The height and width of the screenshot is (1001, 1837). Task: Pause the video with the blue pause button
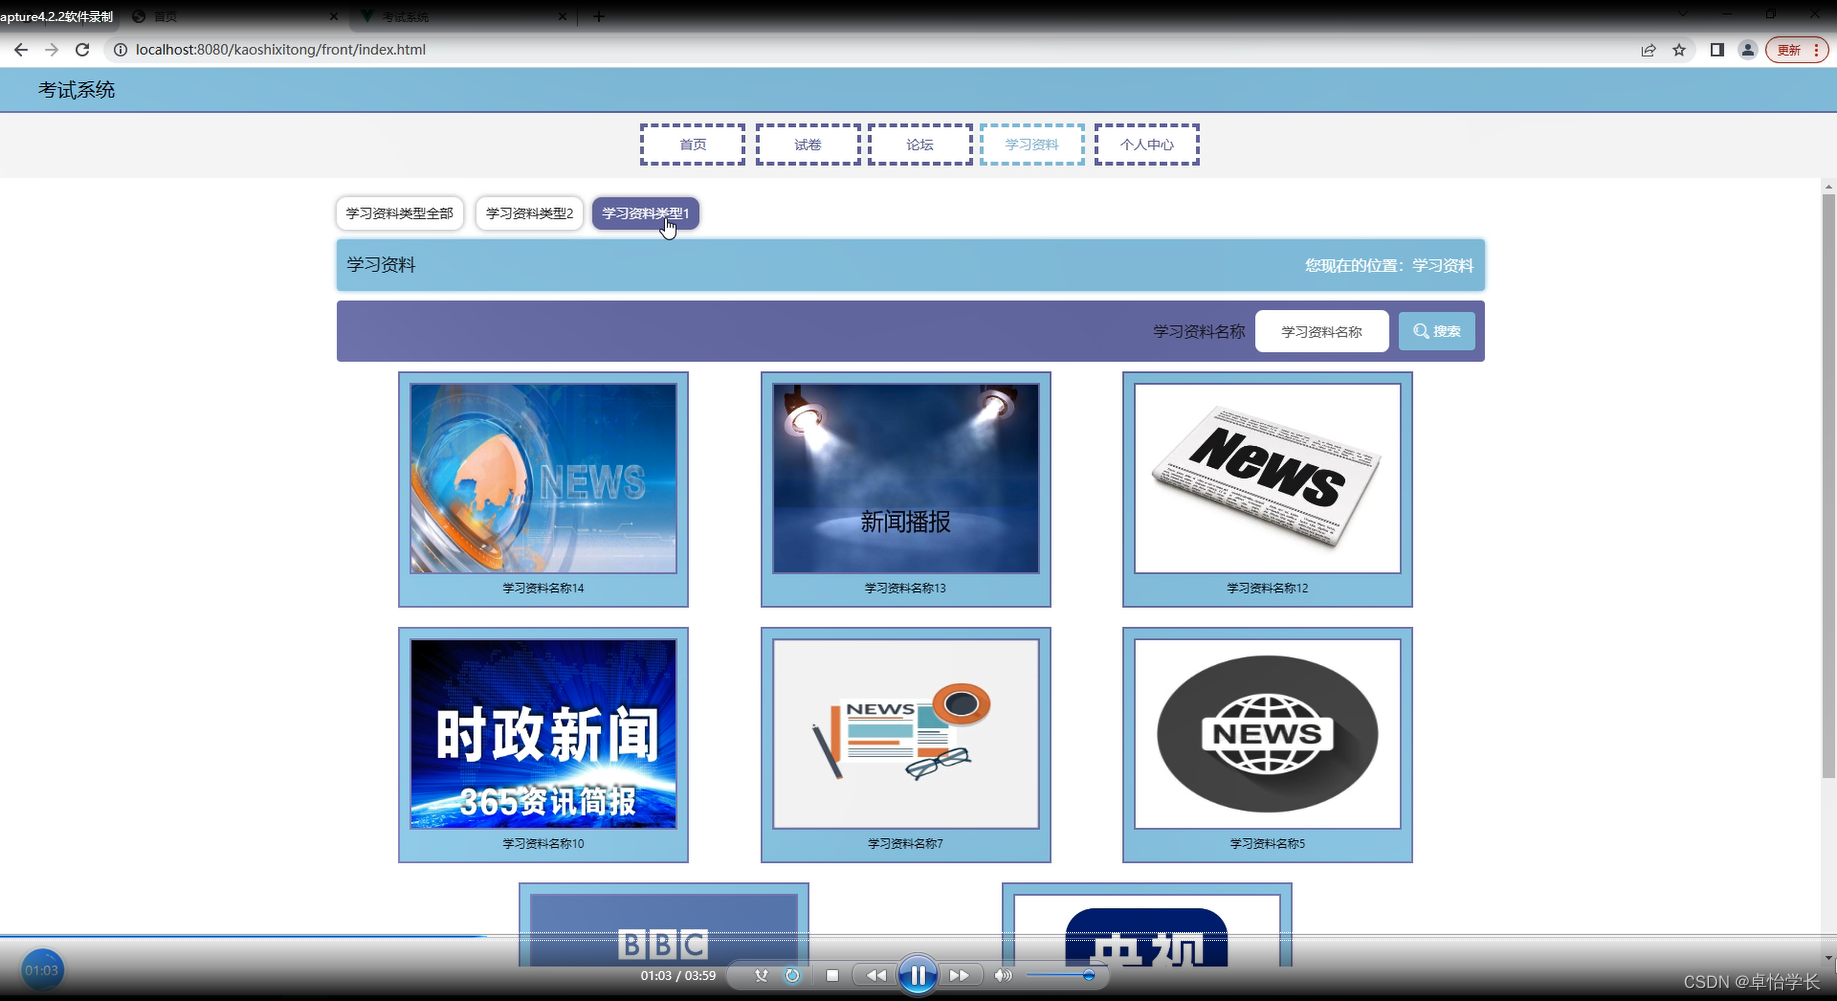point(917,975)
